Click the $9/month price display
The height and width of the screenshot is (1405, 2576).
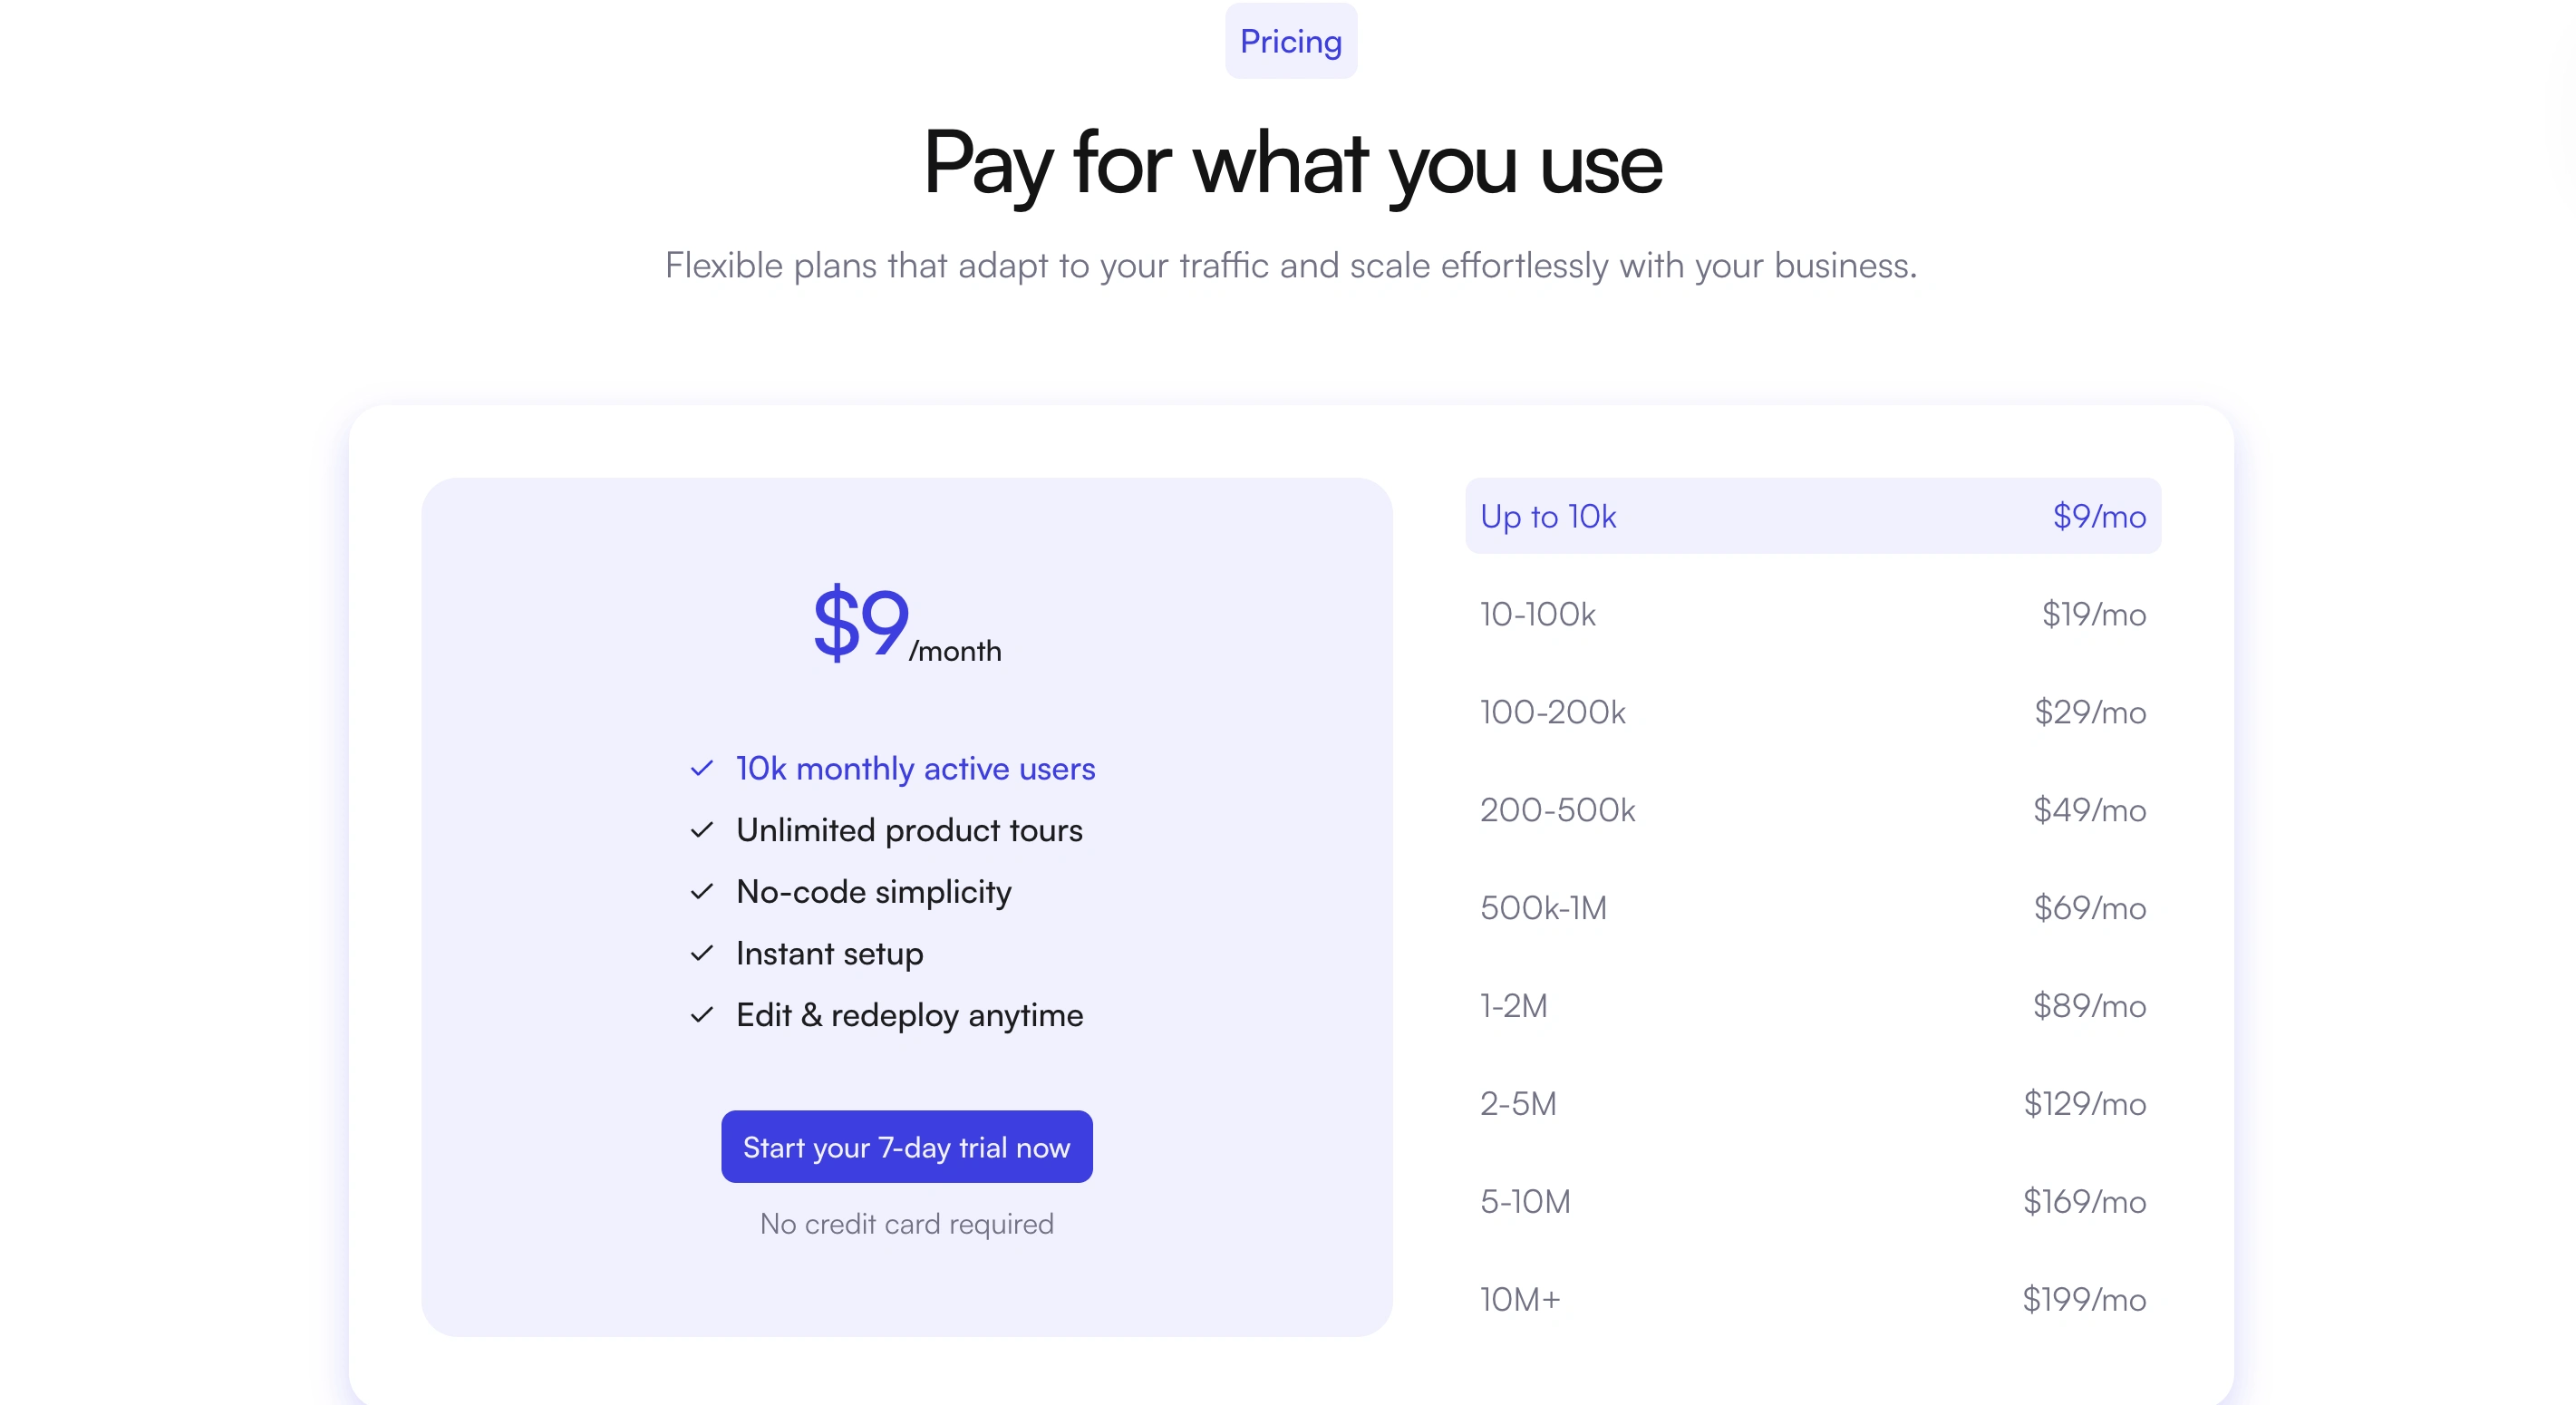[906, 624]
